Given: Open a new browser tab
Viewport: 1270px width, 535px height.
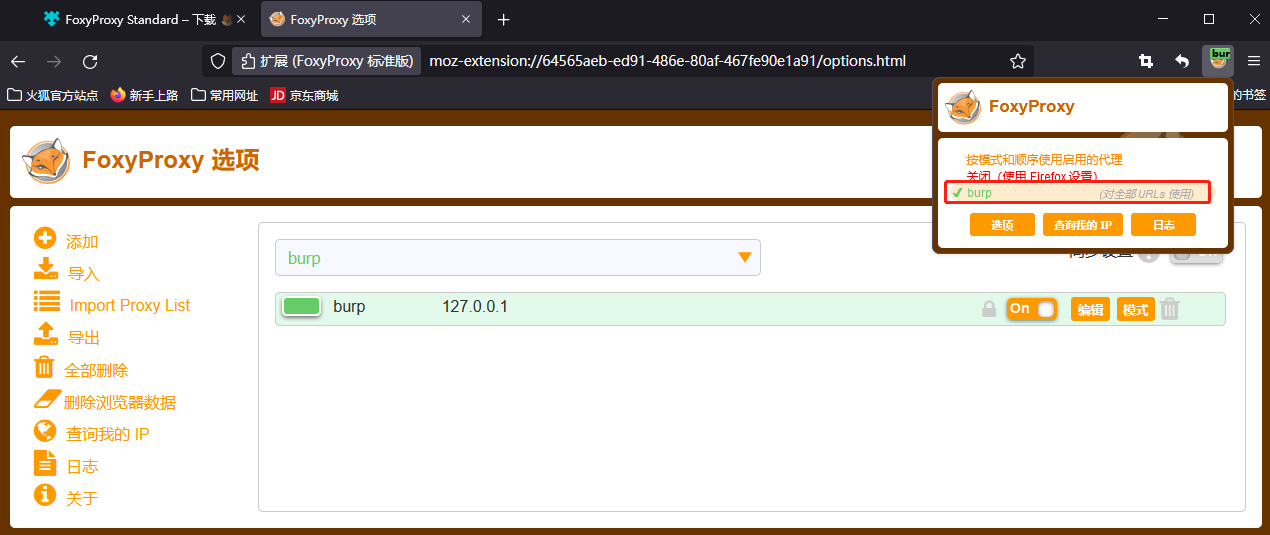Looking at the screenshot, I should pos(503,20).
